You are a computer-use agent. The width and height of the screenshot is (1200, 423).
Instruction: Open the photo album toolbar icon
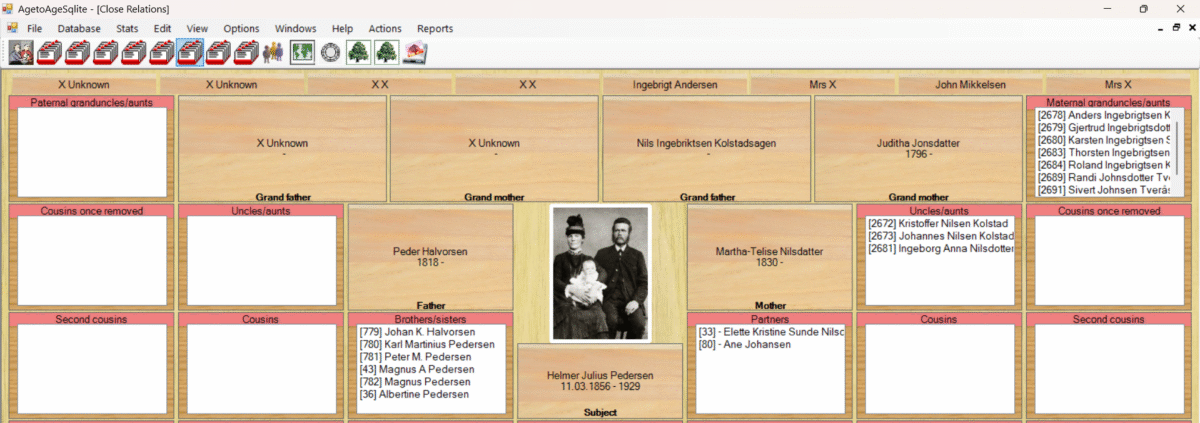click(x=414, y=52)
